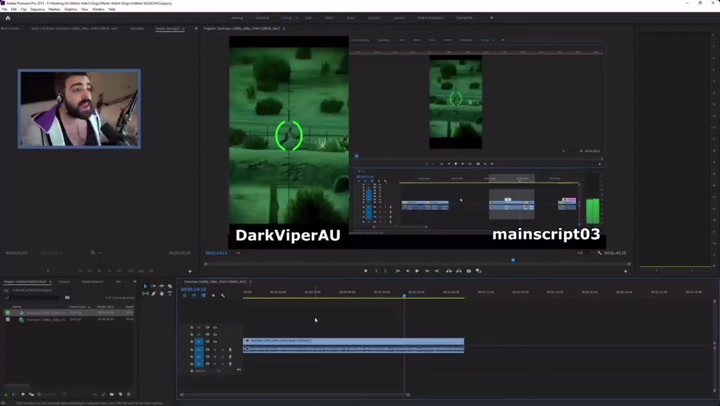Open the Comparison View button
Viewport: 720px width, 406px height.
coord(478,271)
